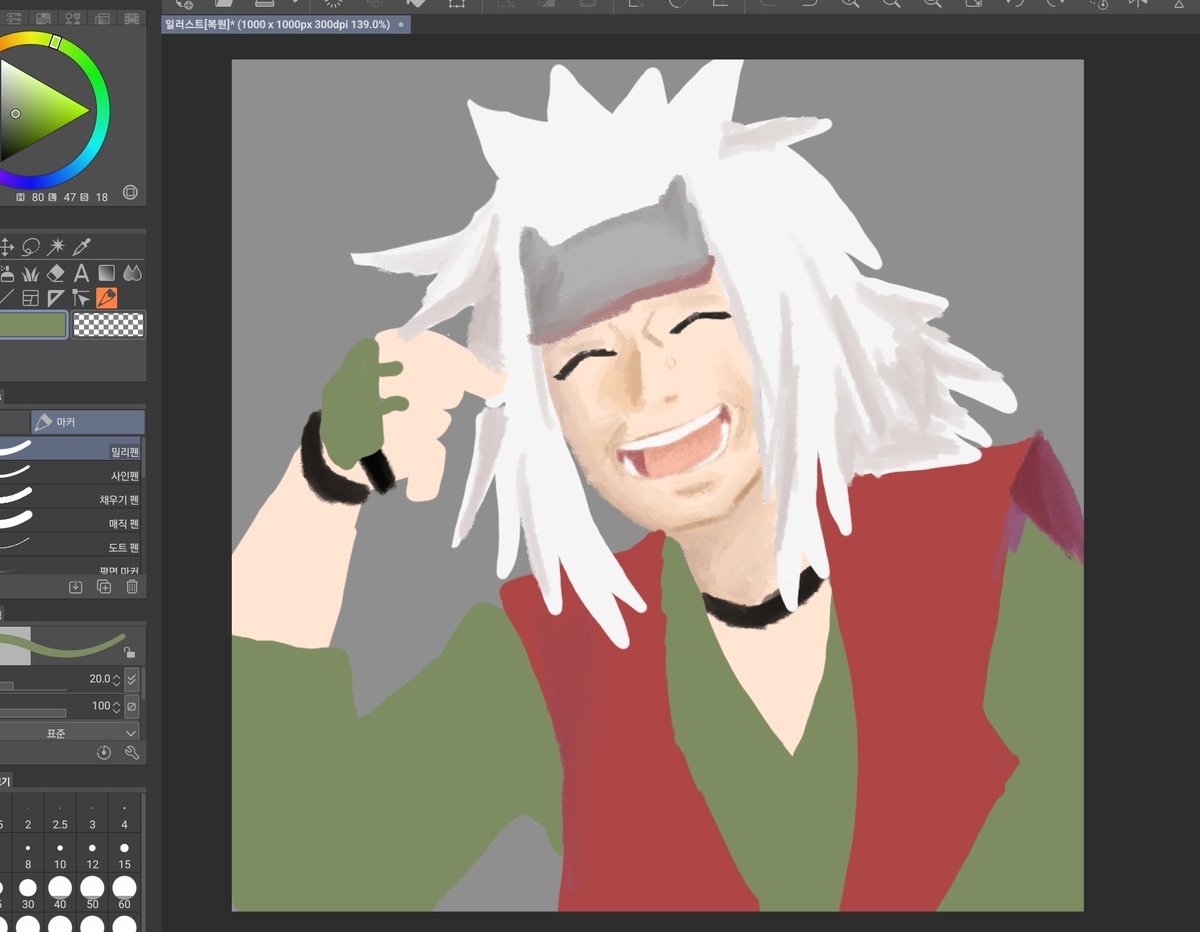Pick brush size preset 50
1200x932 pixels.
coord(92,893)
